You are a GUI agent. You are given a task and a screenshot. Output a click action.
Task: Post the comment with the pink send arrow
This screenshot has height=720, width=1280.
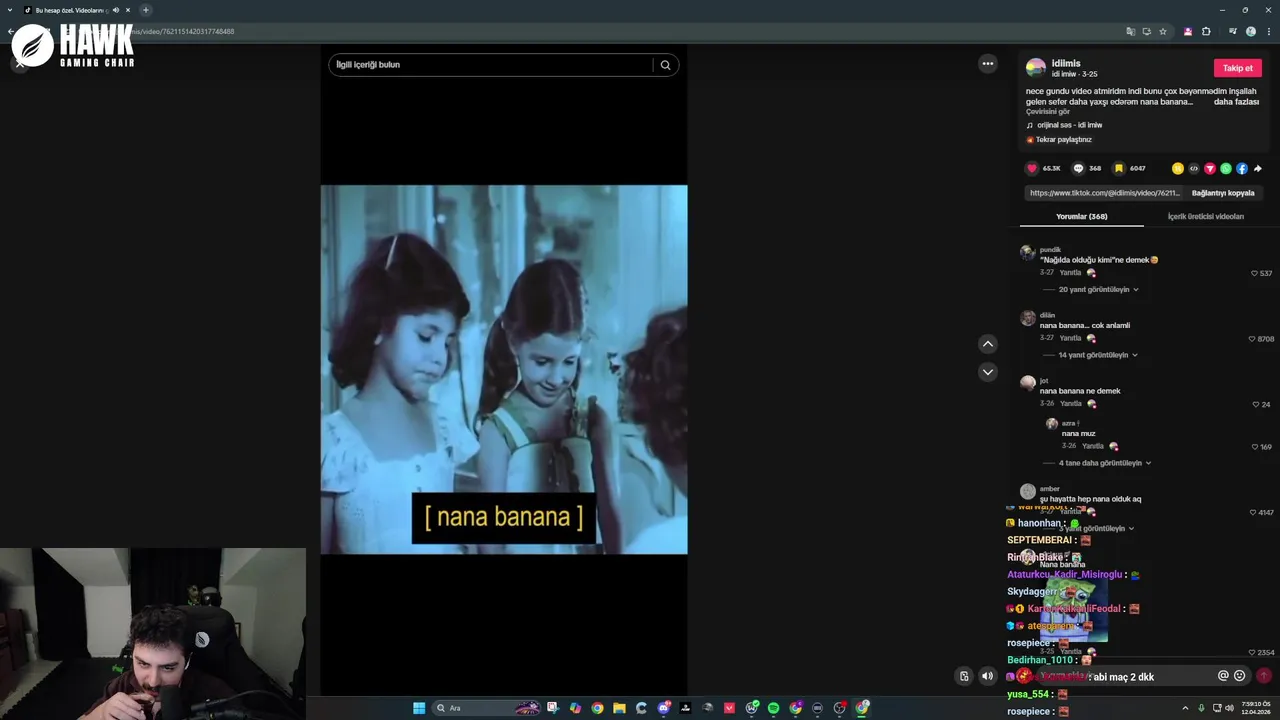[x=1264, y=676]
